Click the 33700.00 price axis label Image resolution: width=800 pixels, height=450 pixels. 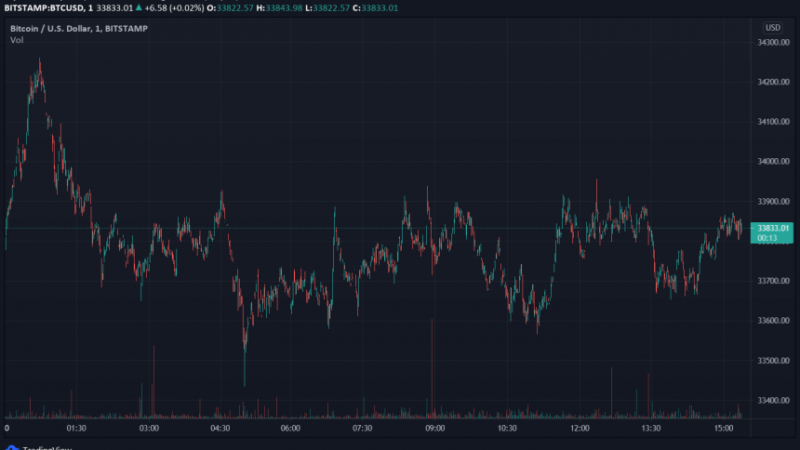coord(773,281)
